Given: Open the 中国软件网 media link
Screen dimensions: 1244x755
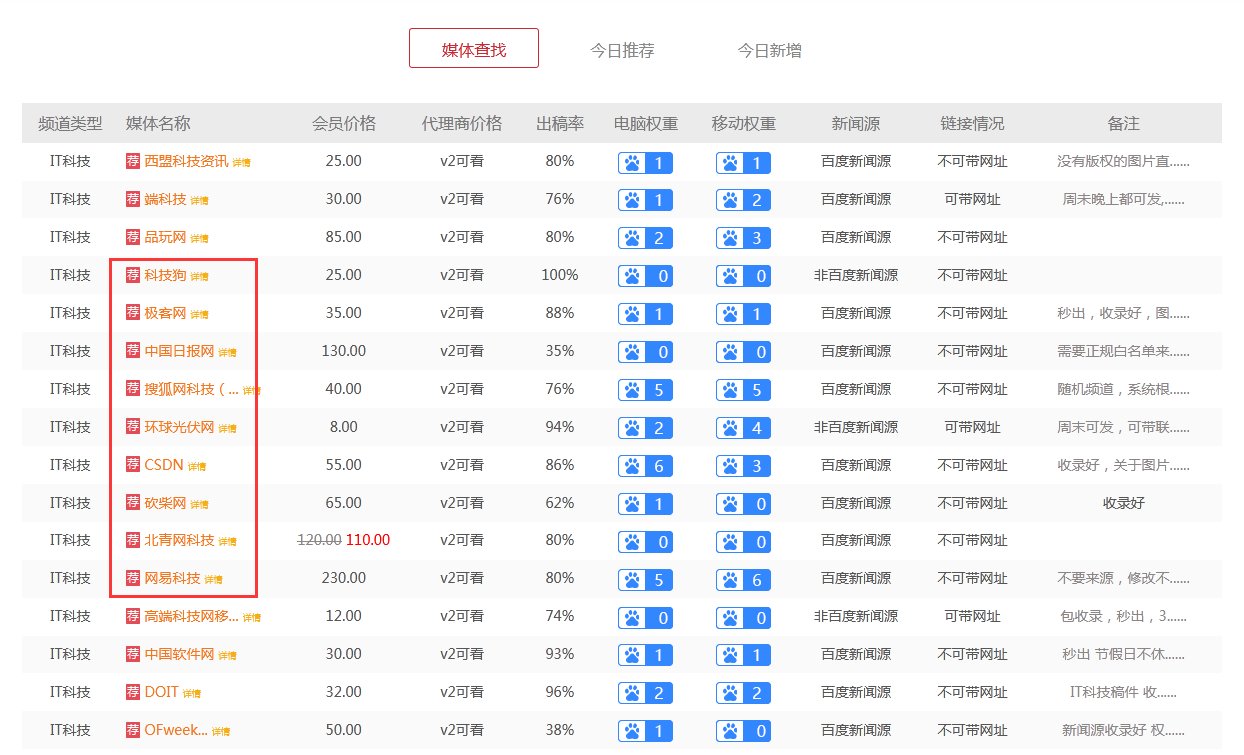Looking at the screenshot, I should pos(179,653).
